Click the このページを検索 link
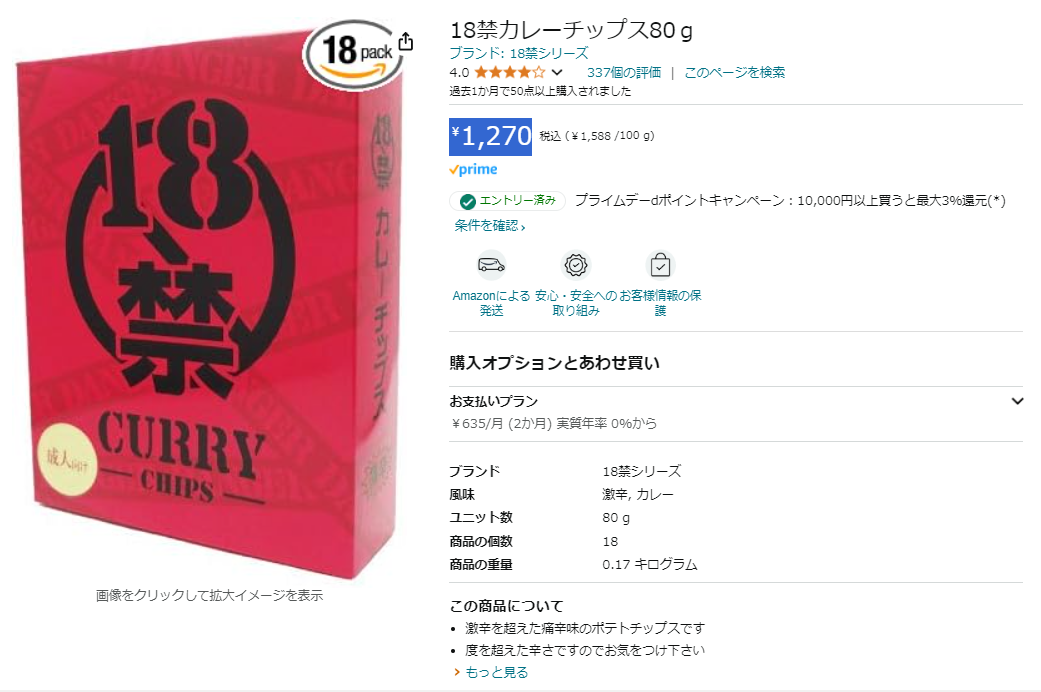 pos(734,72)
